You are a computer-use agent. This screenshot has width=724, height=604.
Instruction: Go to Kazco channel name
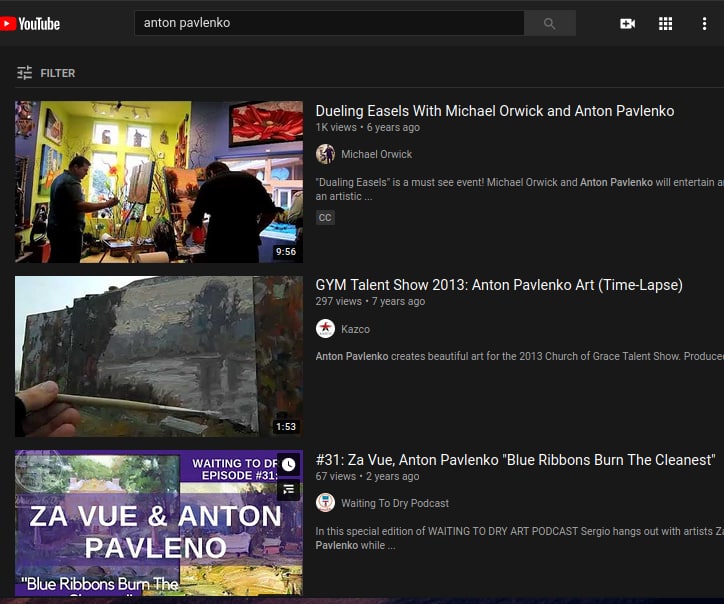[355, 329]
